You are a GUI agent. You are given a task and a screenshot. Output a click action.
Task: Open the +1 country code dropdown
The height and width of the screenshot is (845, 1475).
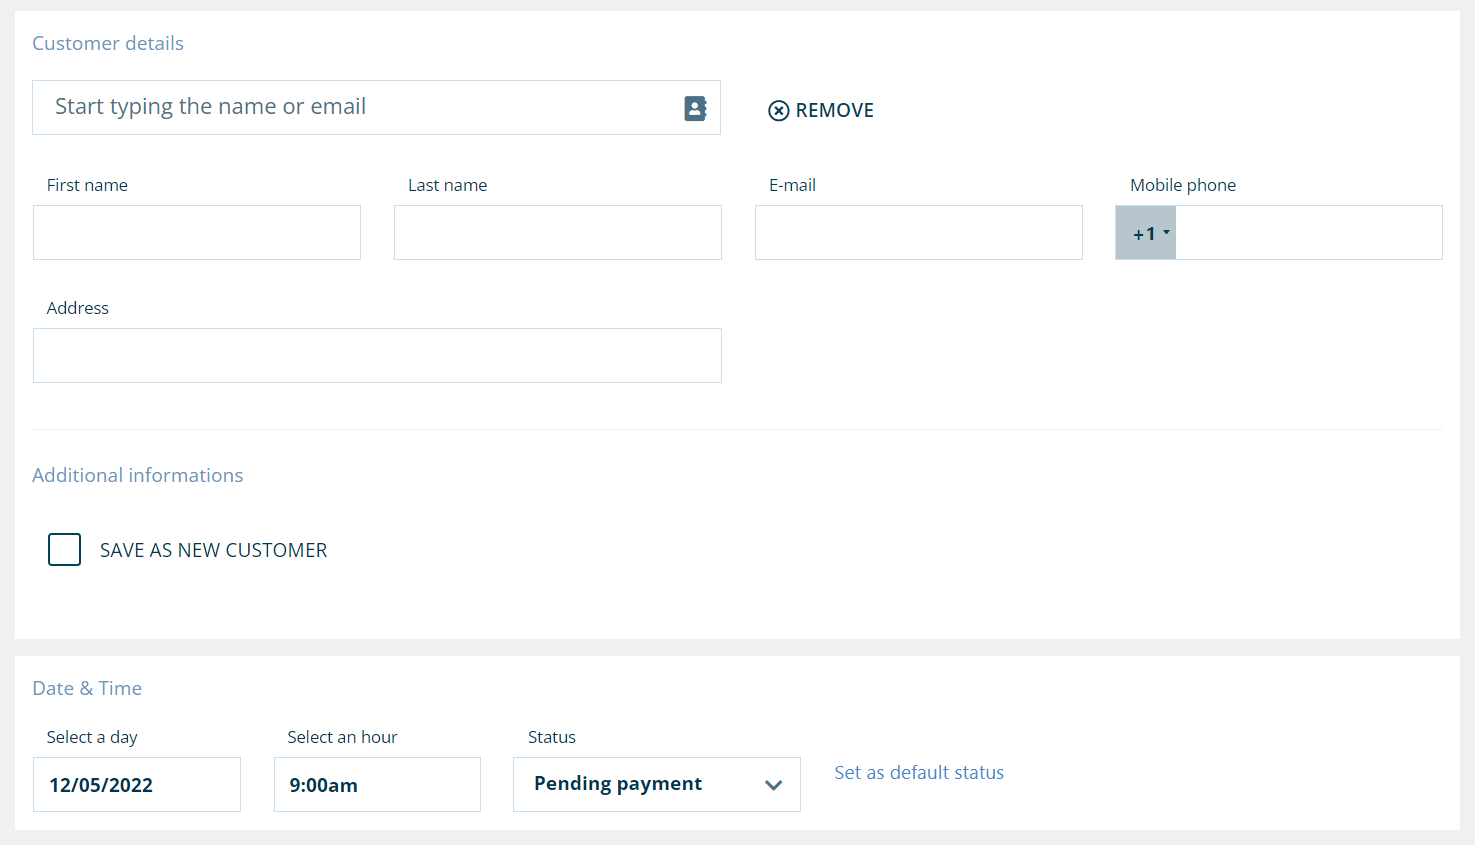(1146, 233)
